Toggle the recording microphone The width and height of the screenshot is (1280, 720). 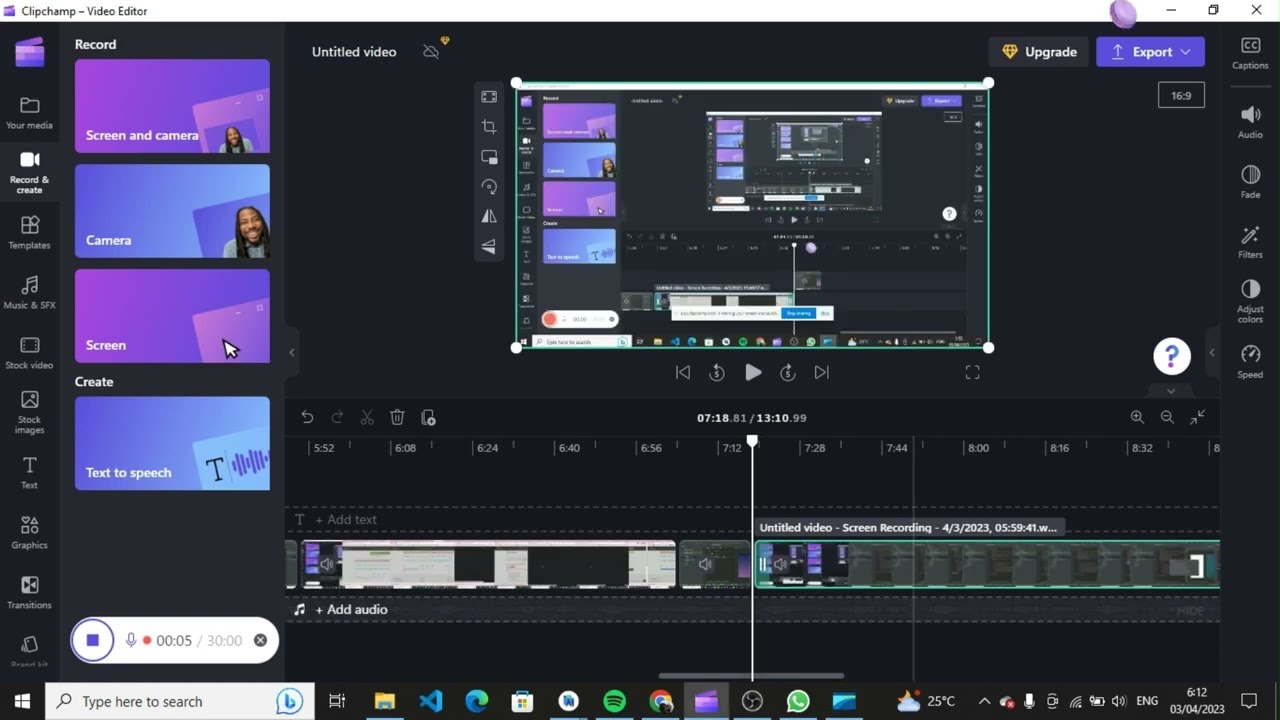[x=130, y=640]
